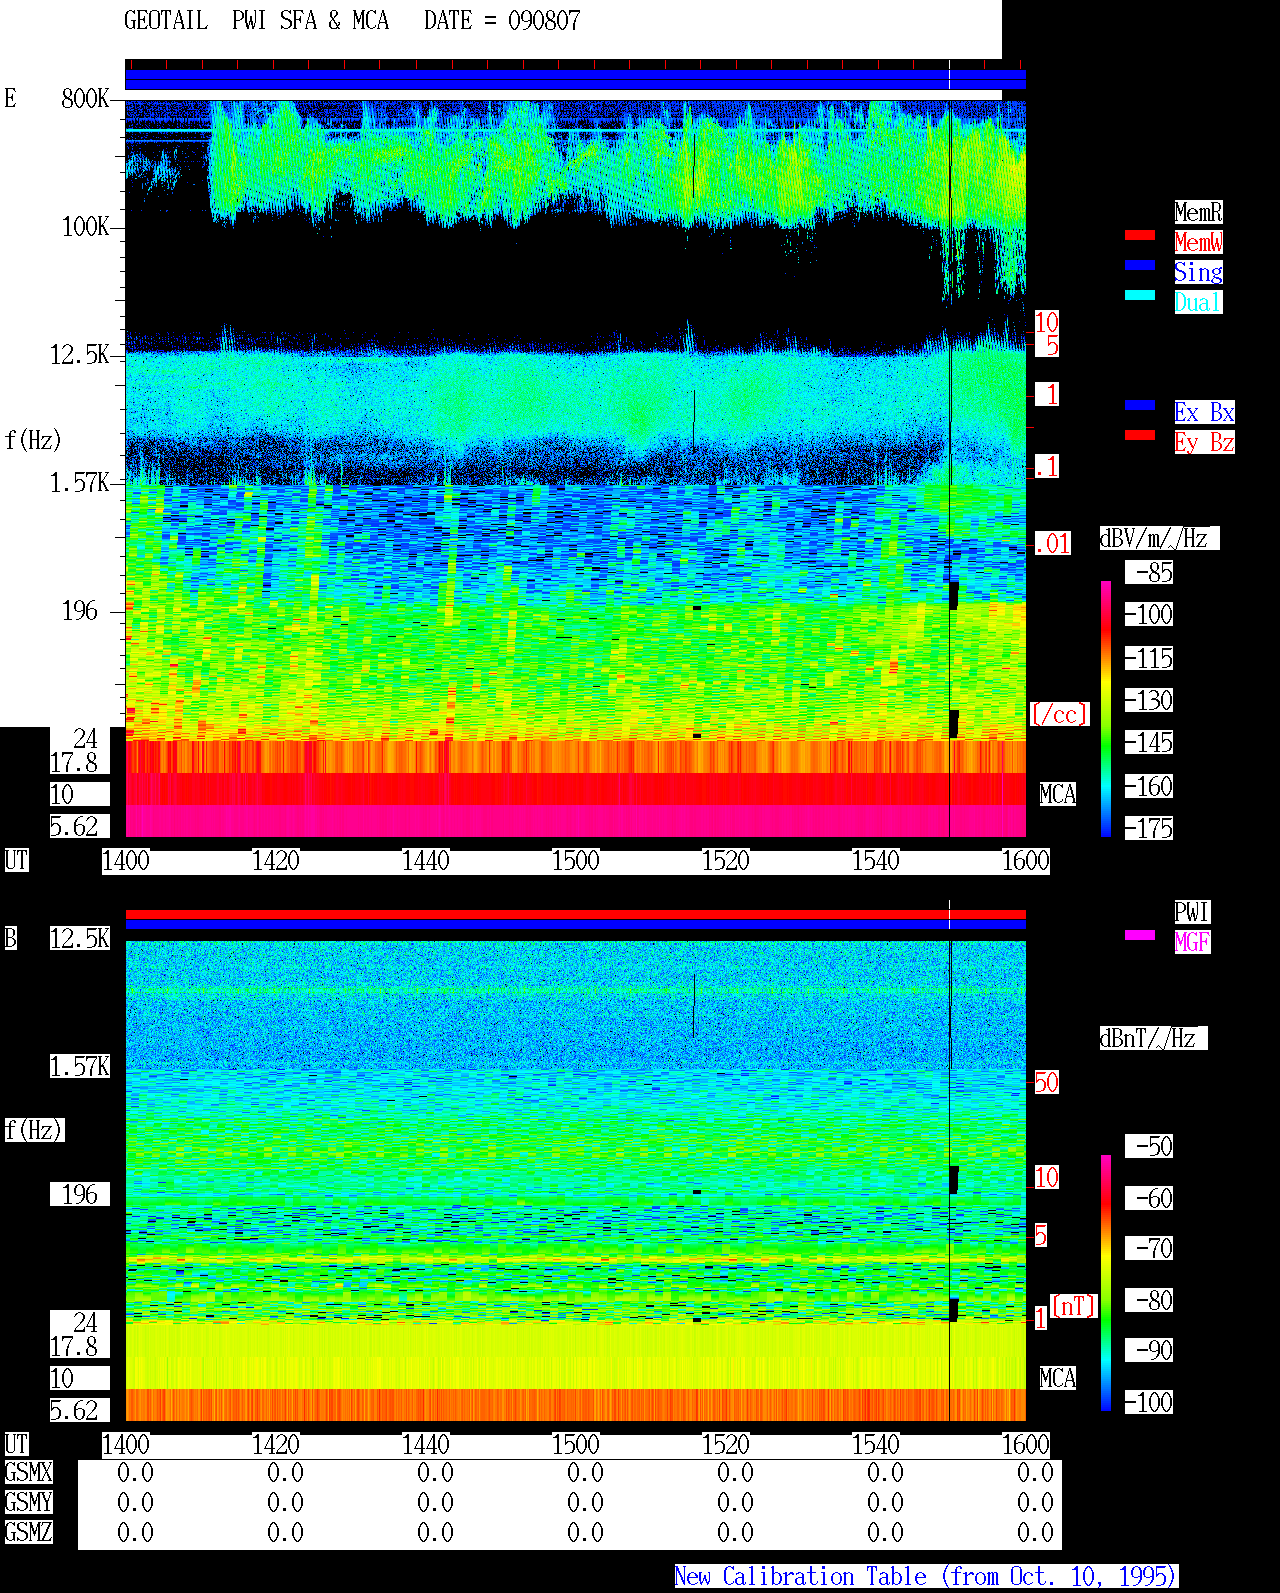Click the red Ey Bz legend swatch
Viewport: 1280px width, 1593px height.
pos(1140,435)
